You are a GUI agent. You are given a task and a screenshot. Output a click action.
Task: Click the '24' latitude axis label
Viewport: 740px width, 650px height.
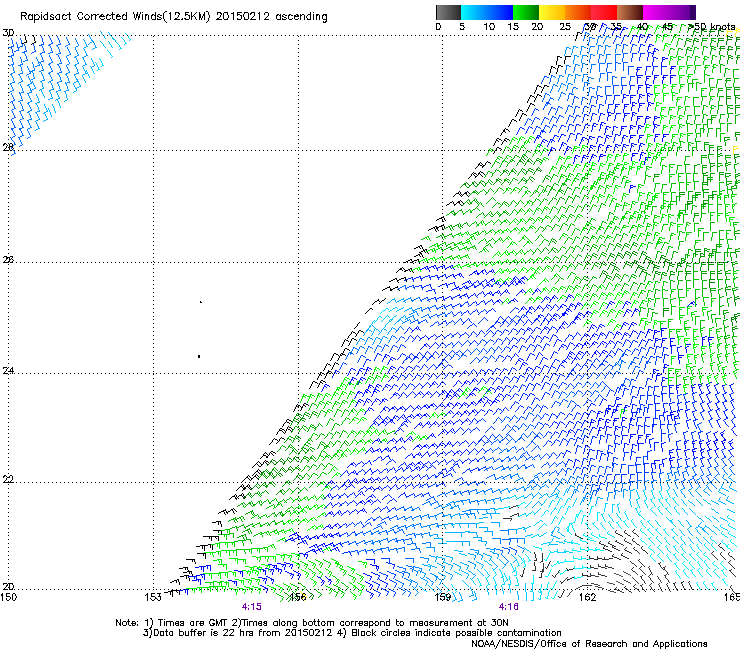click(x=8, y=371)
